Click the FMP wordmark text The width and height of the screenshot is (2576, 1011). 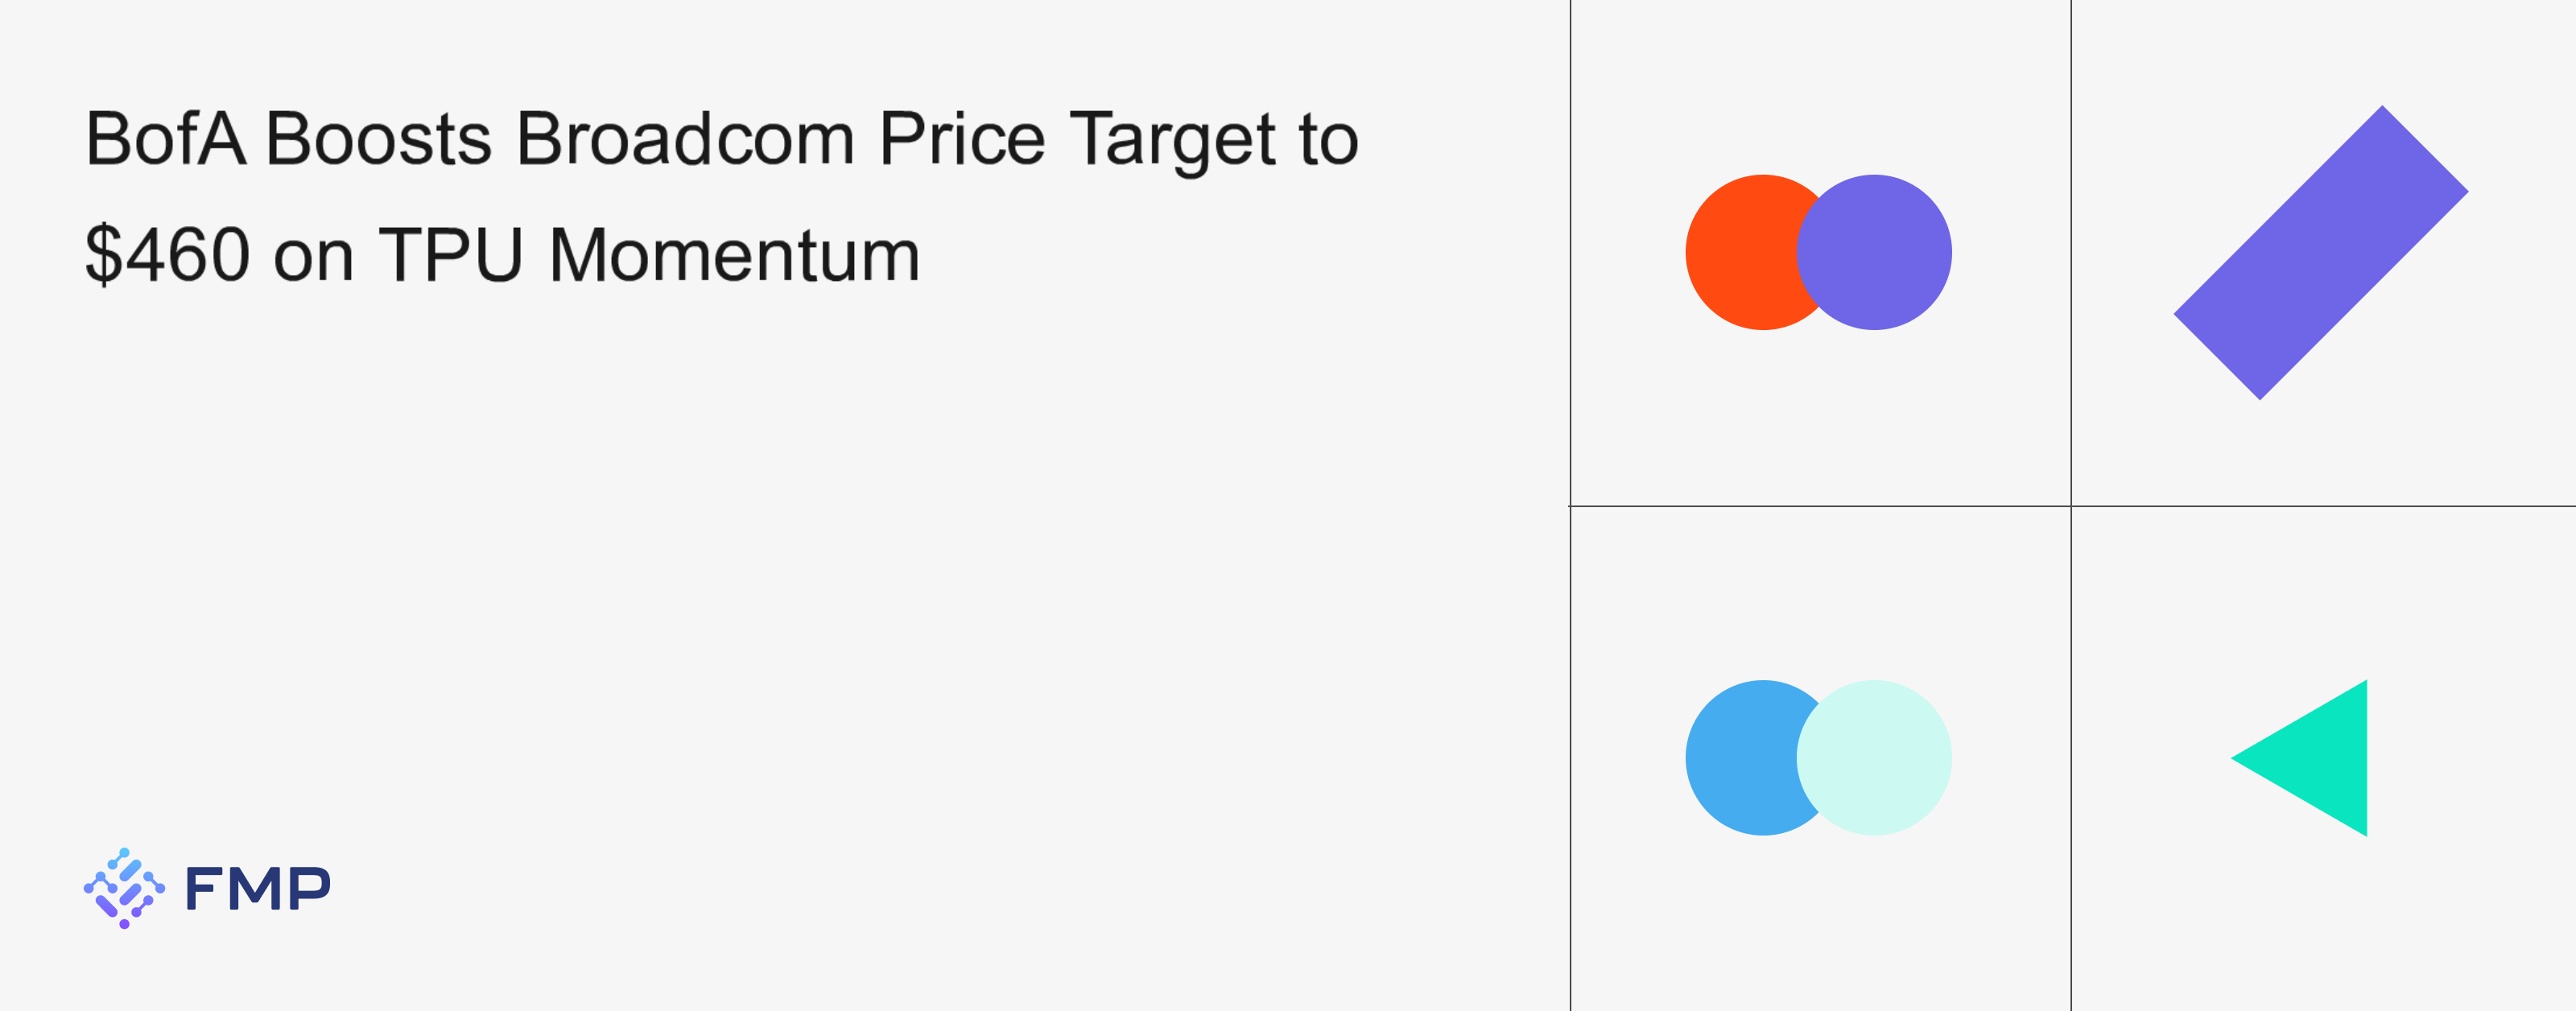[258, 888]
